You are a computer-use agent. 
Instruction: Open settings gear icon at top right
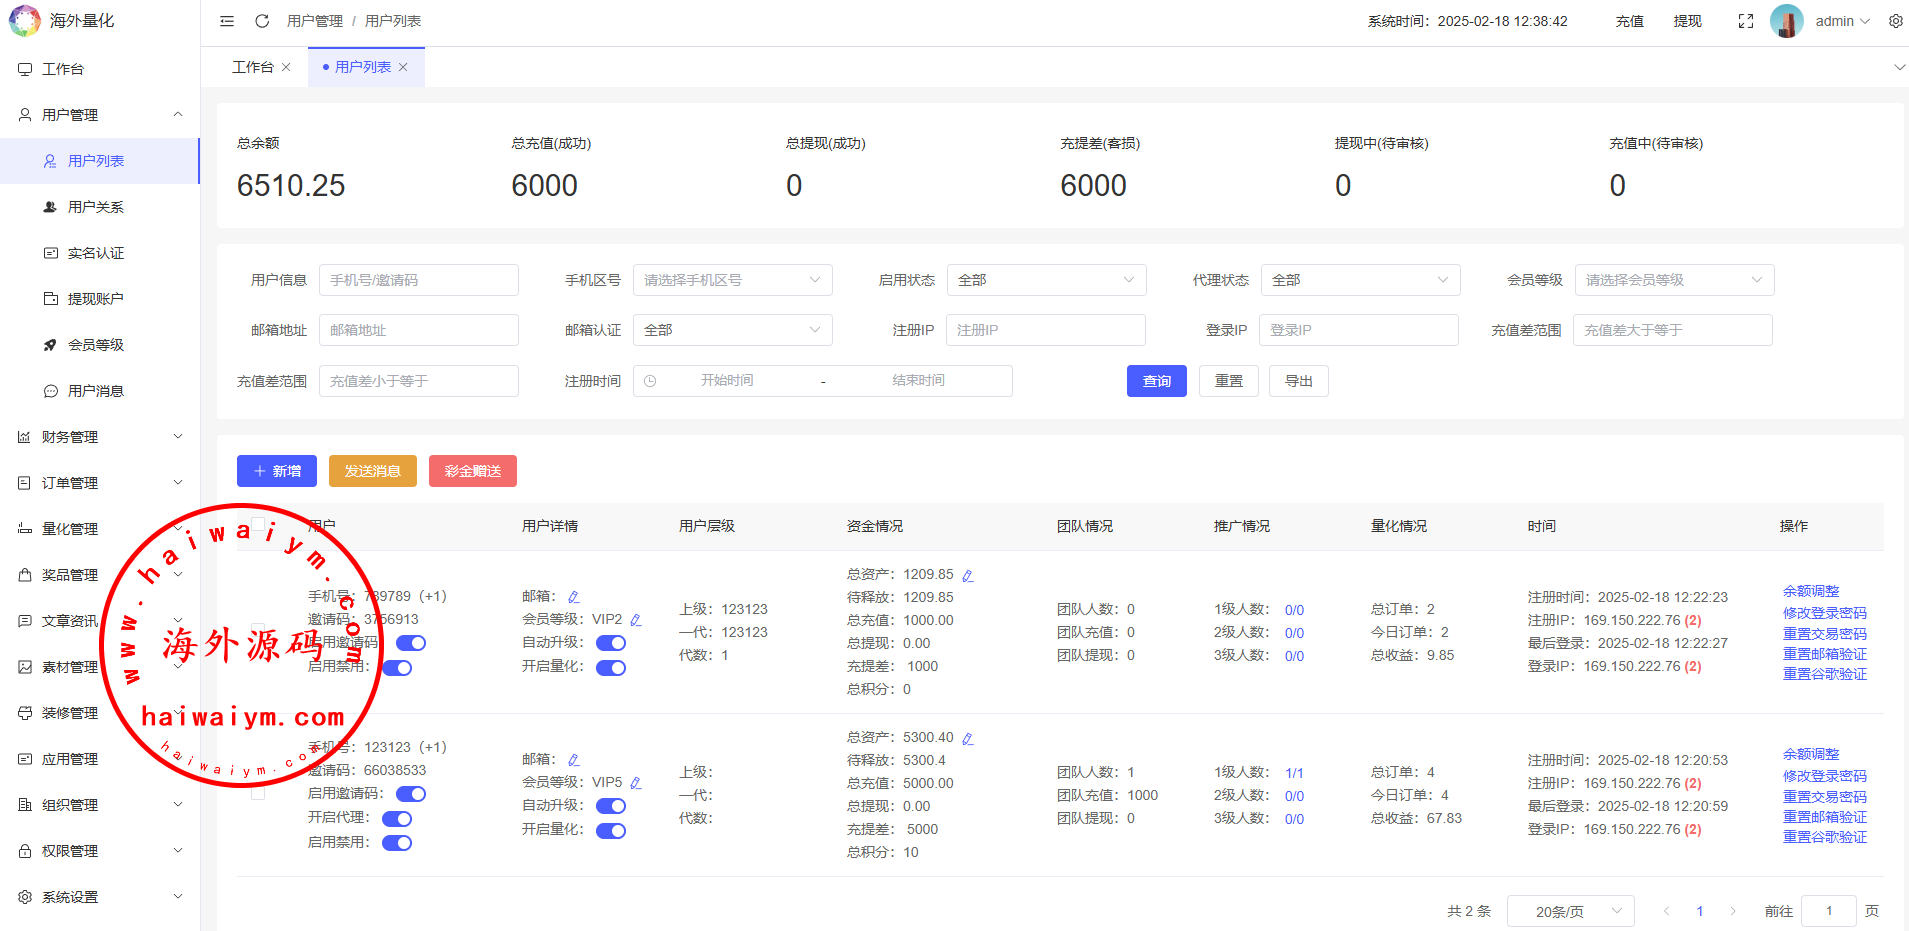(x=1895, y=21)
